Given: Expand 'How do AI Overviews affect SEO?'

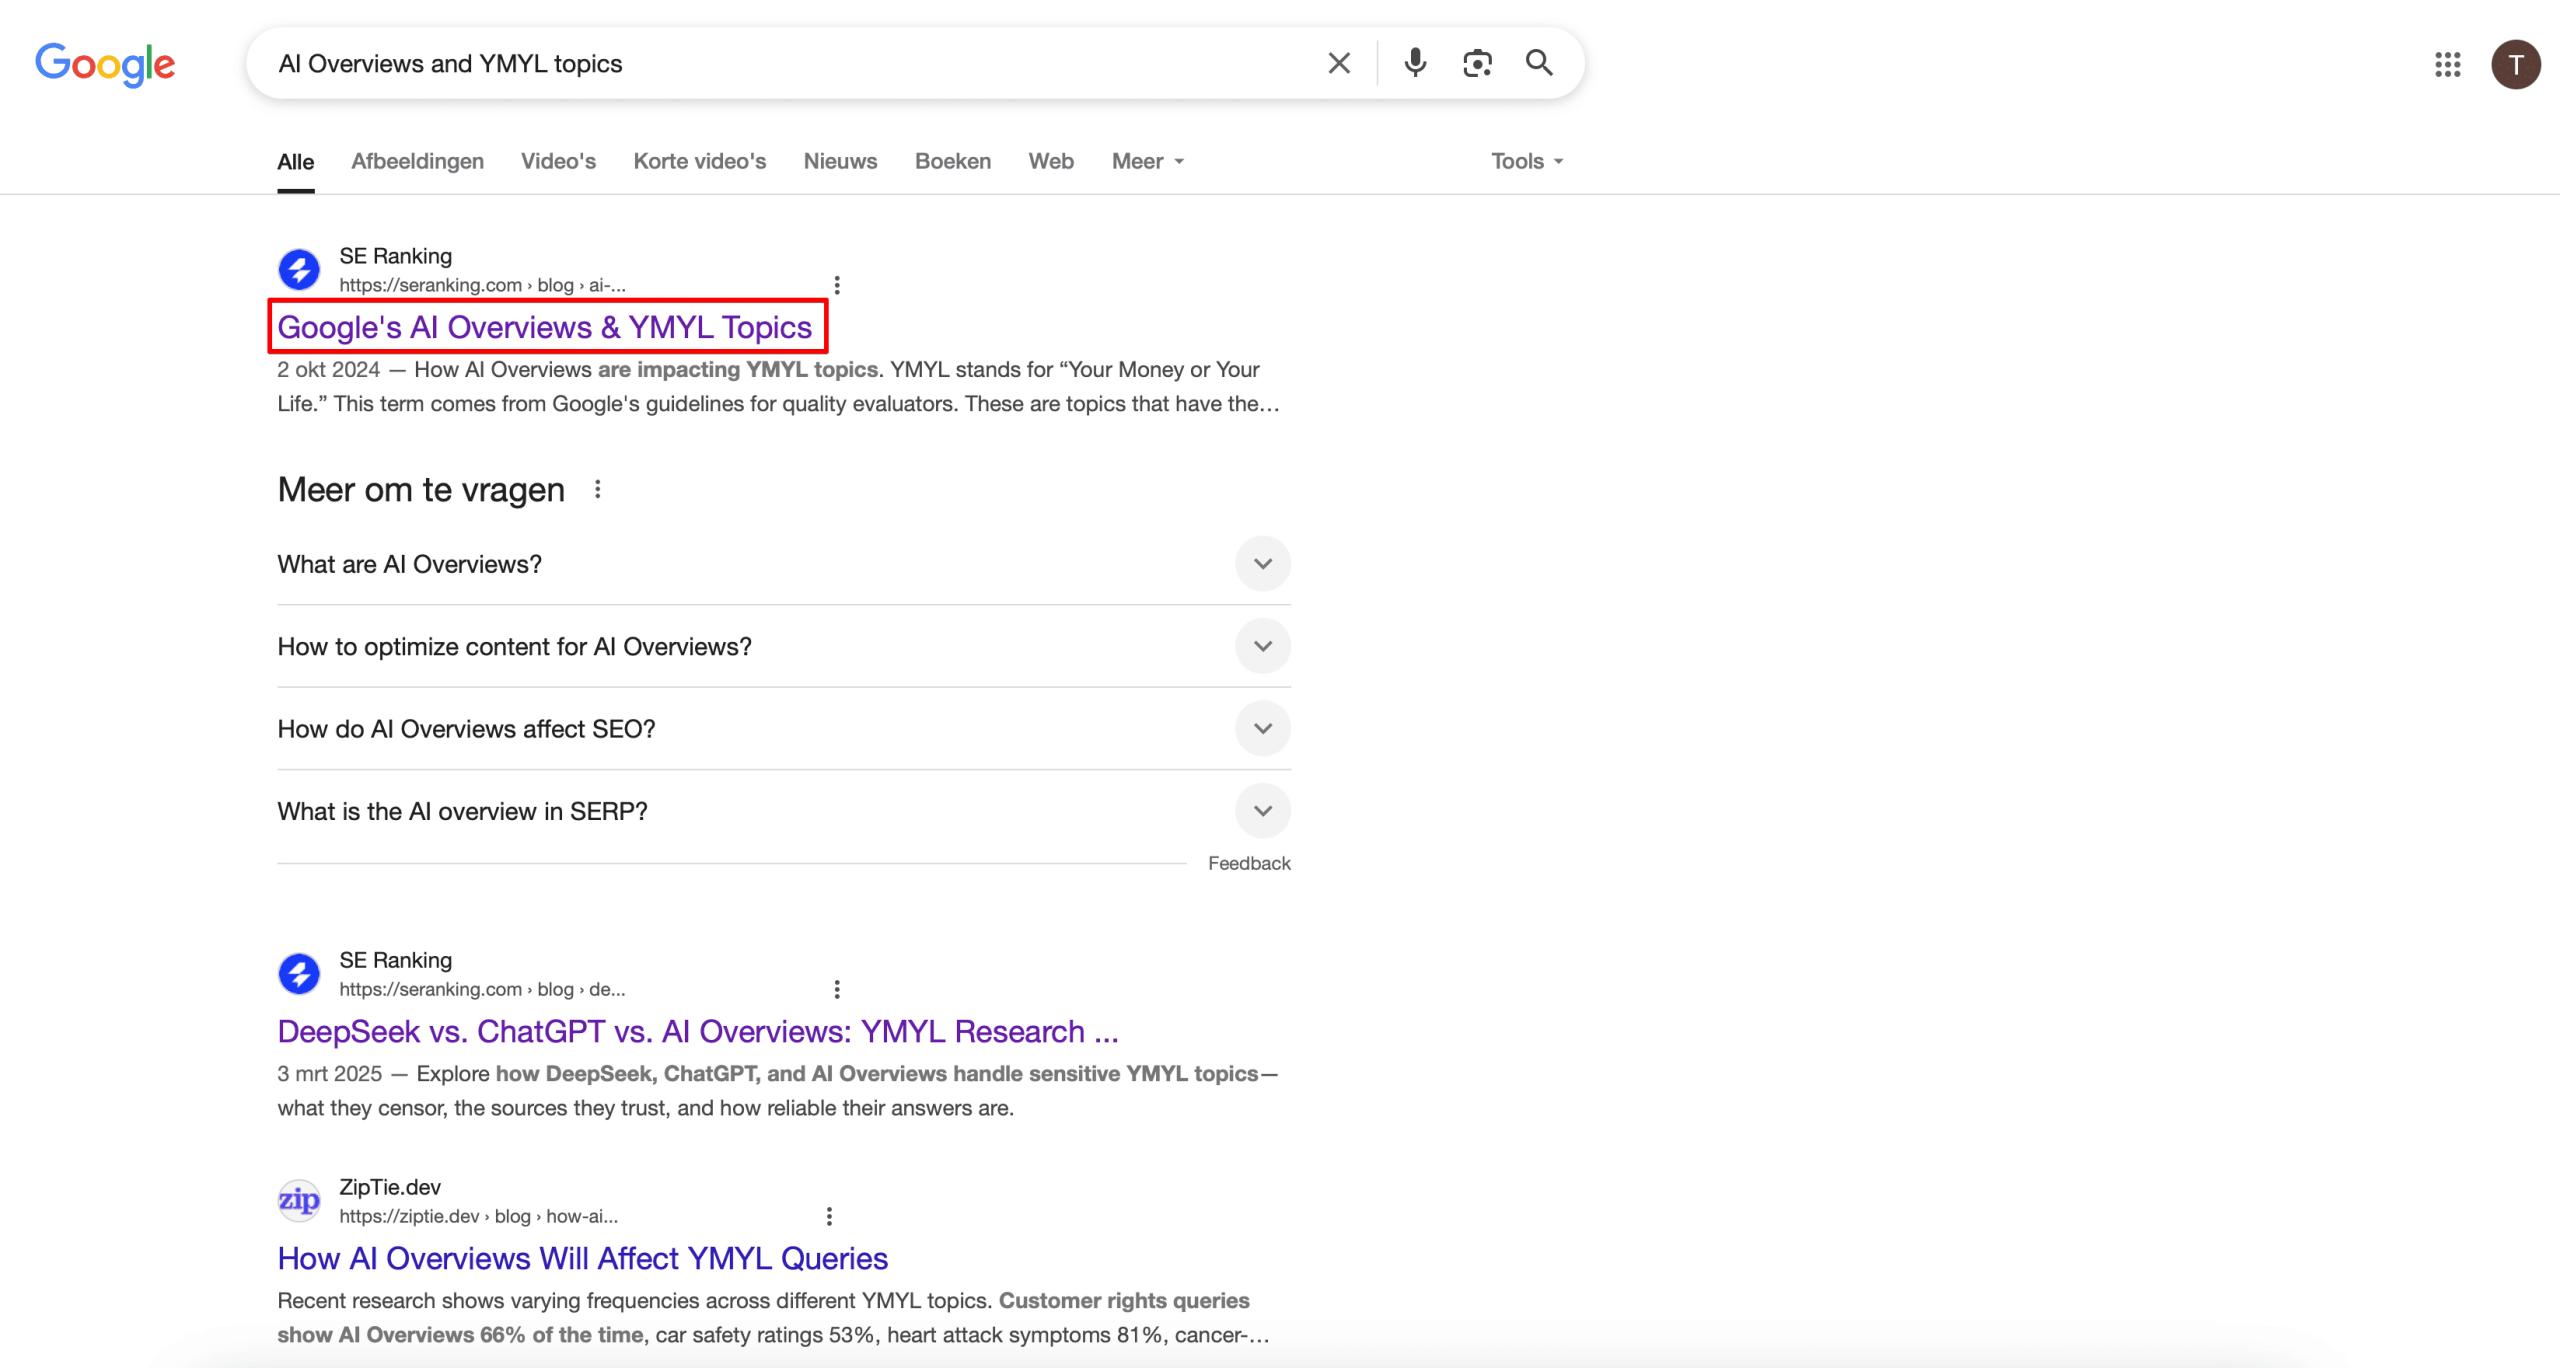Looking at the screenshot, I should [784, 728].
